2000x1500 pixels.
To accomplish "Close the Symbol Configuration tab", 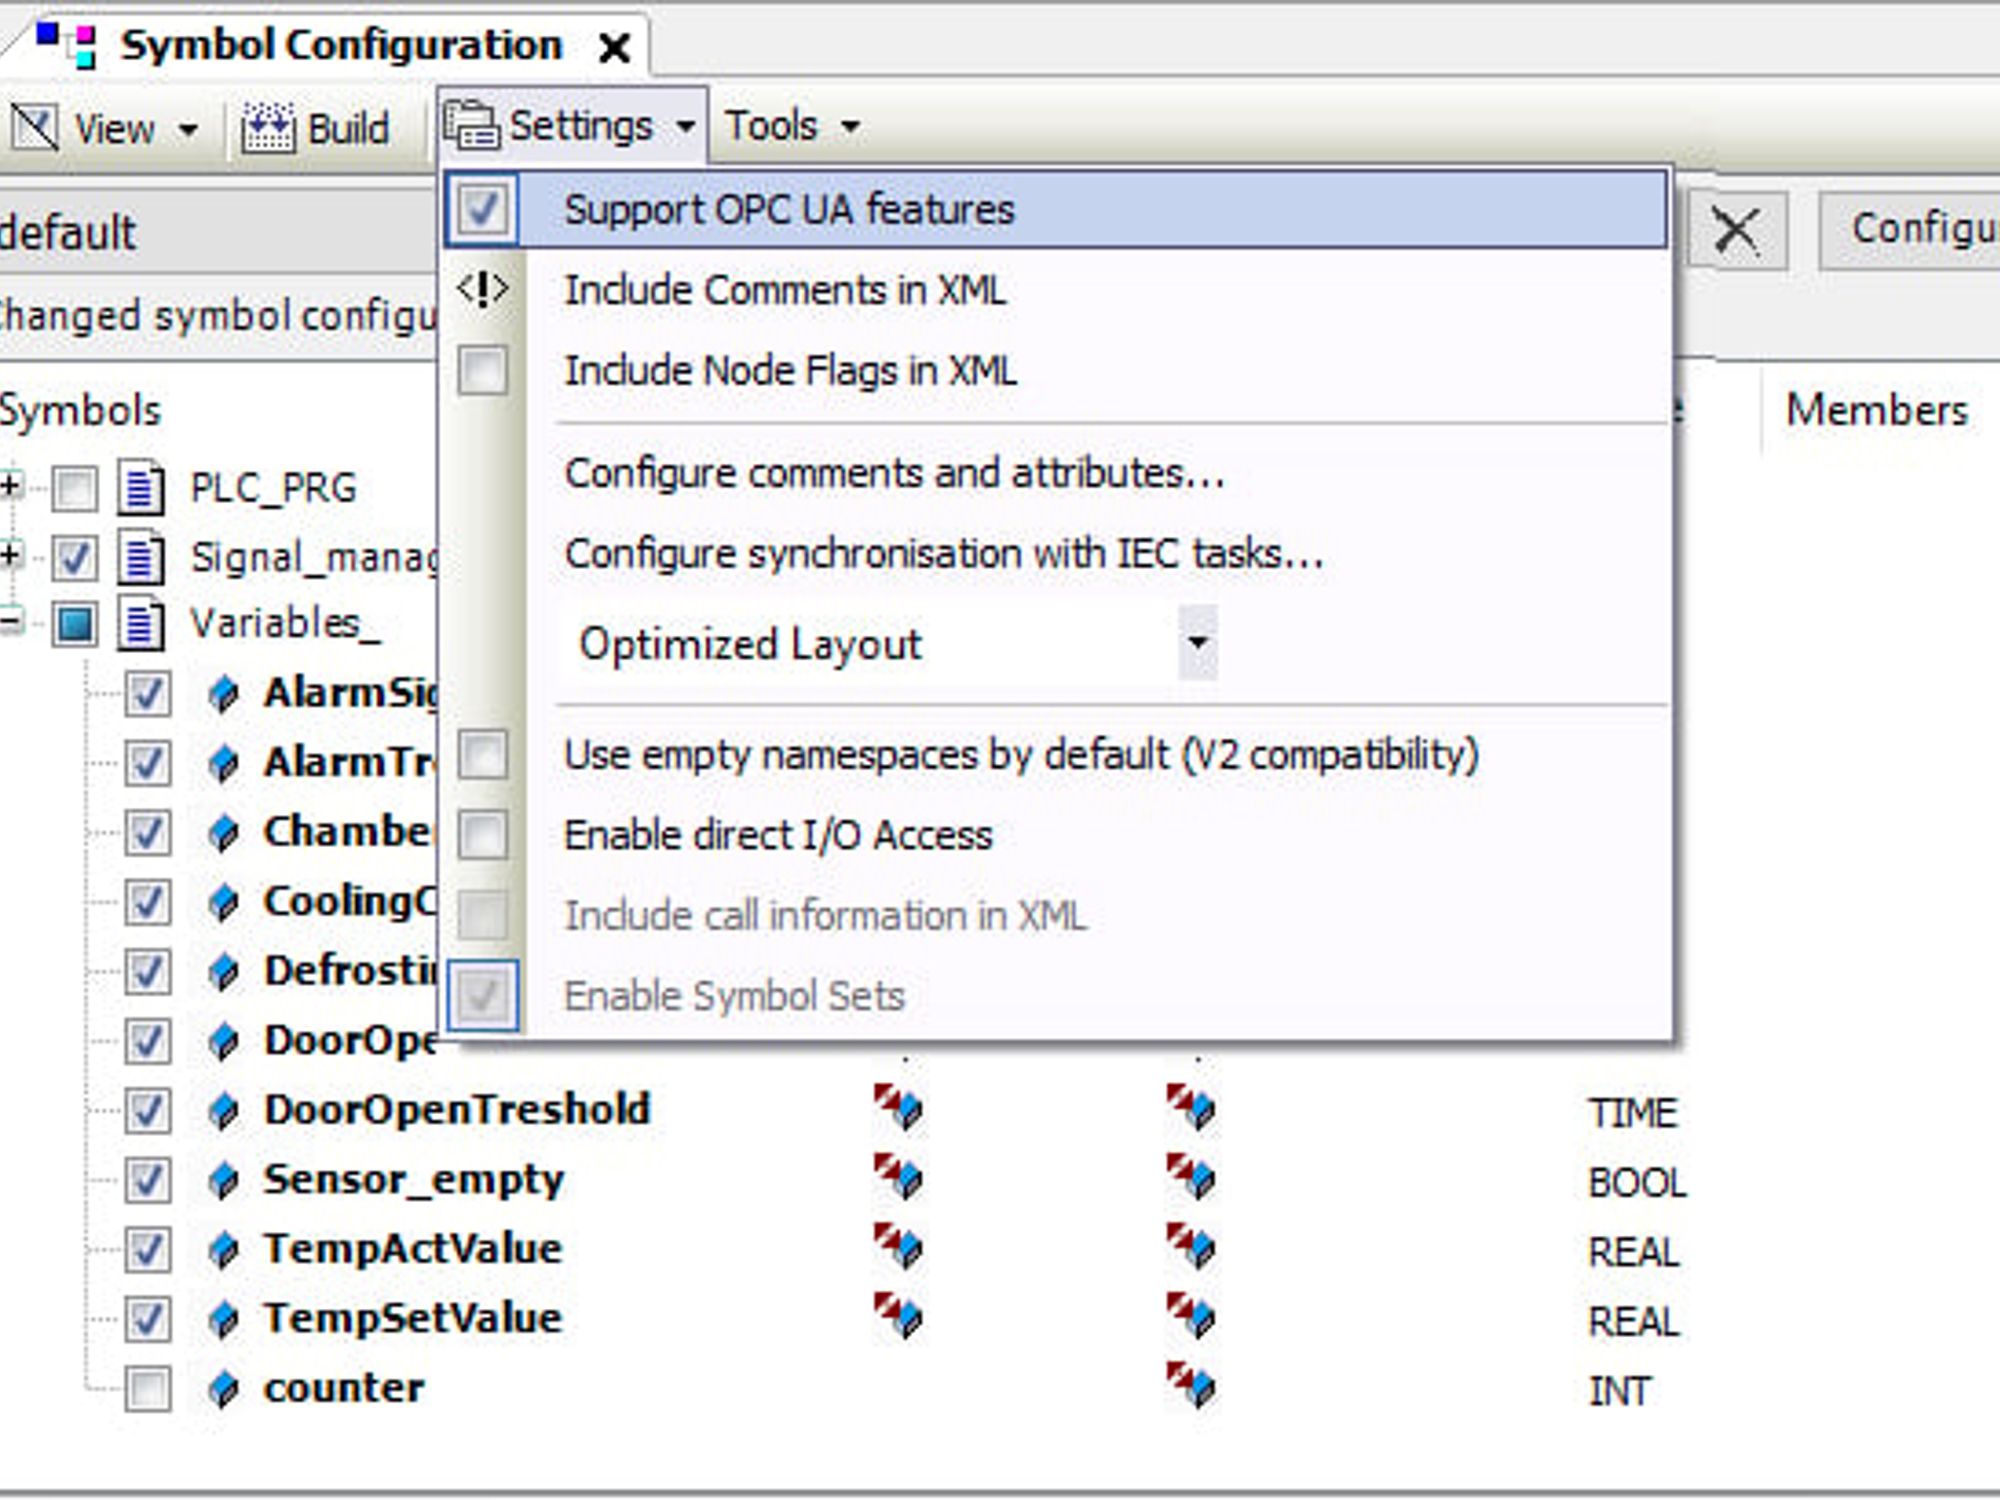I will tap(614, 48).
